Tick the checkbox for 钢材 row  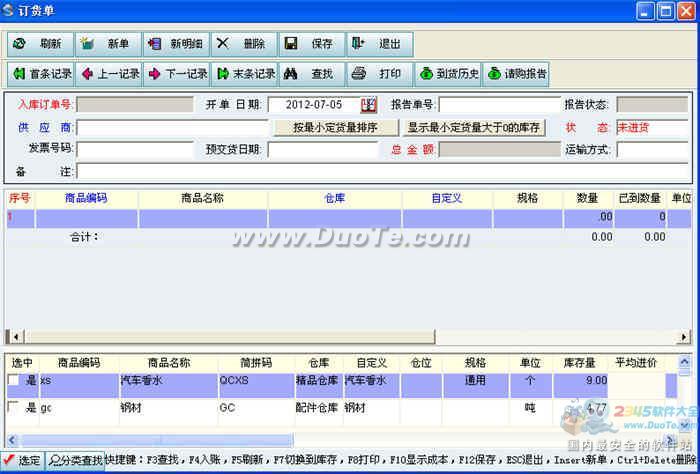click(14, 408)
